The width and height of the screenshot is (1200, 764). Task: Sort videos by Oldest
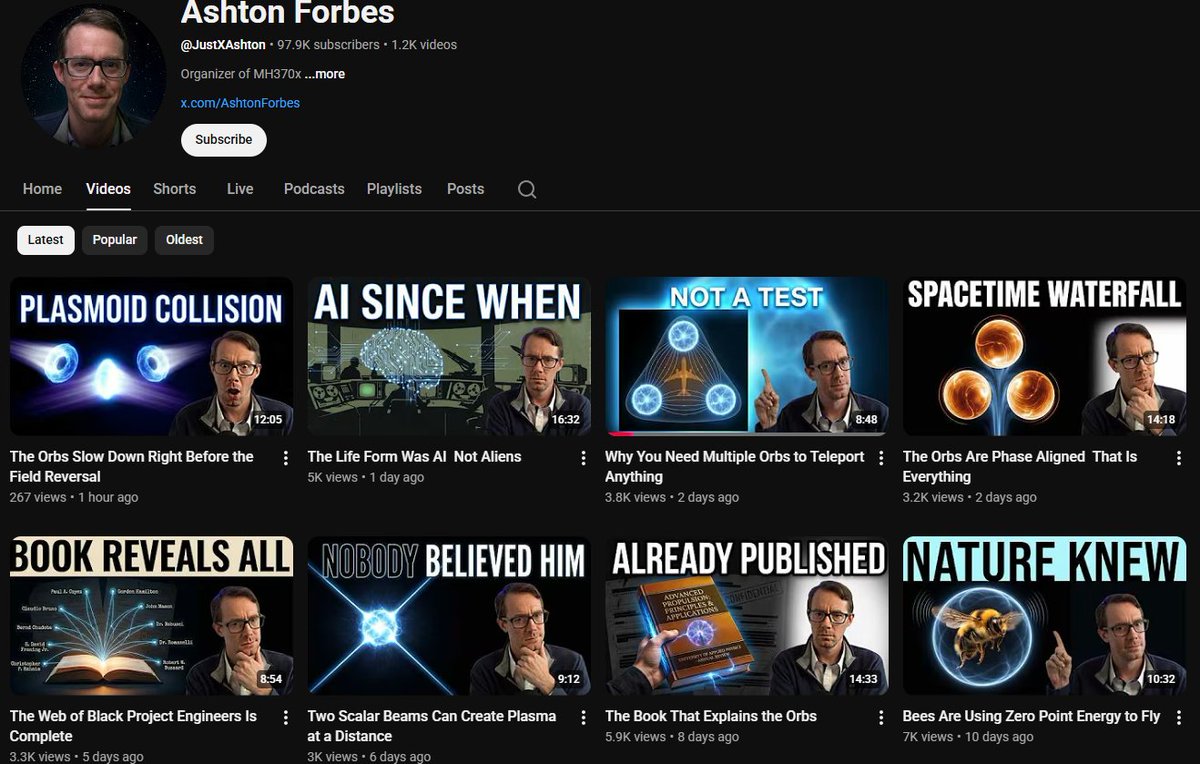pyautogui.click(x=184, y=240)
